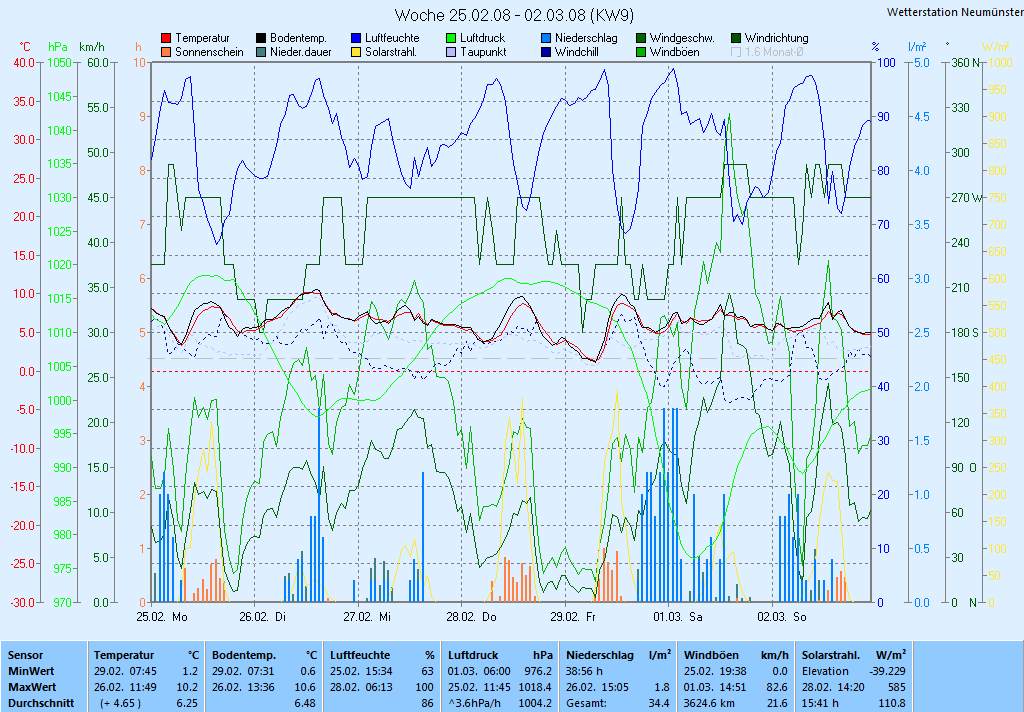Click the orange Sonnenschein legend icon
The height and width of the screenshot is (712, 1024).
(166, 52)
